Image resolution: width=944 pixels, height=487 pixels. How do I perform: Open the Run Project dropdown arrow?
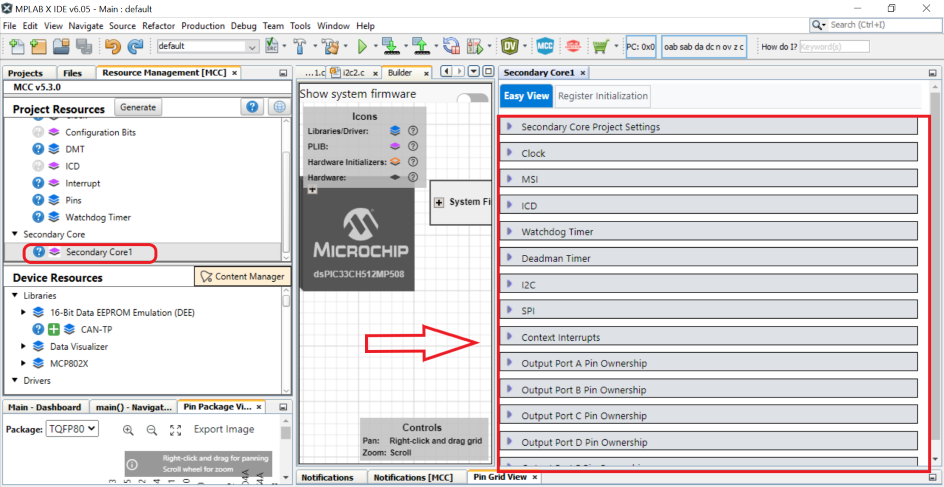point(376,46)
